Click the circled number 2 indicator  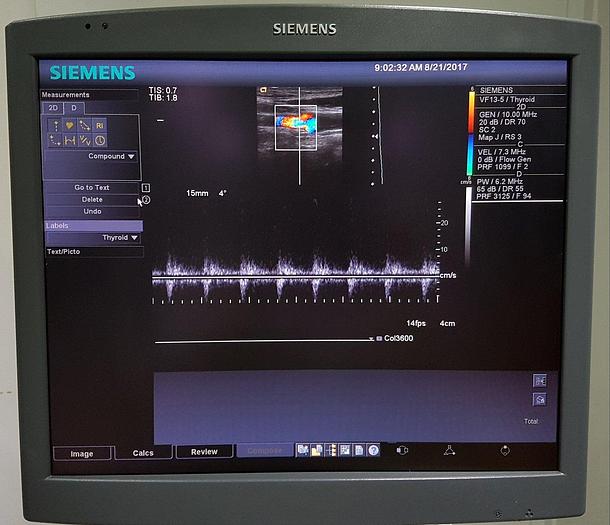146,200
